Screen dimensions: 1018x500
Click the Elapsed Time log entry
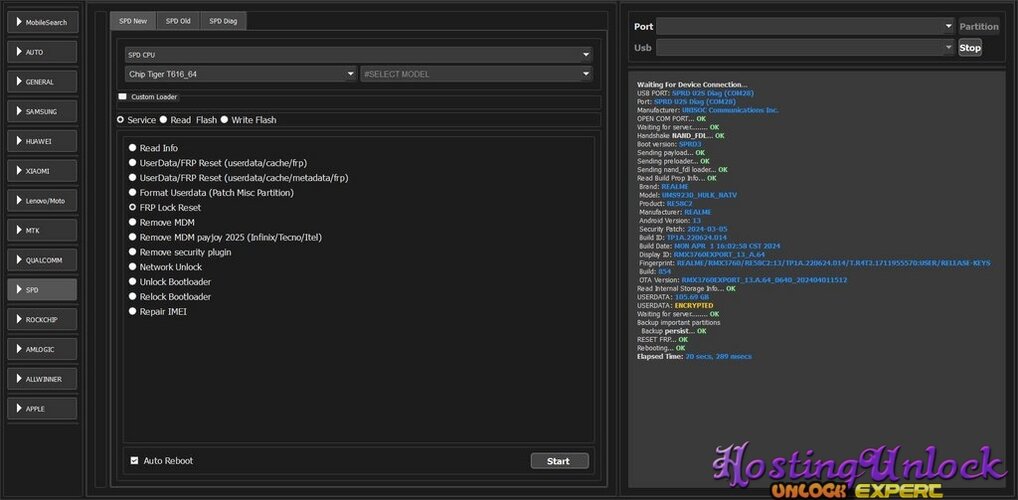coord(695,356)
